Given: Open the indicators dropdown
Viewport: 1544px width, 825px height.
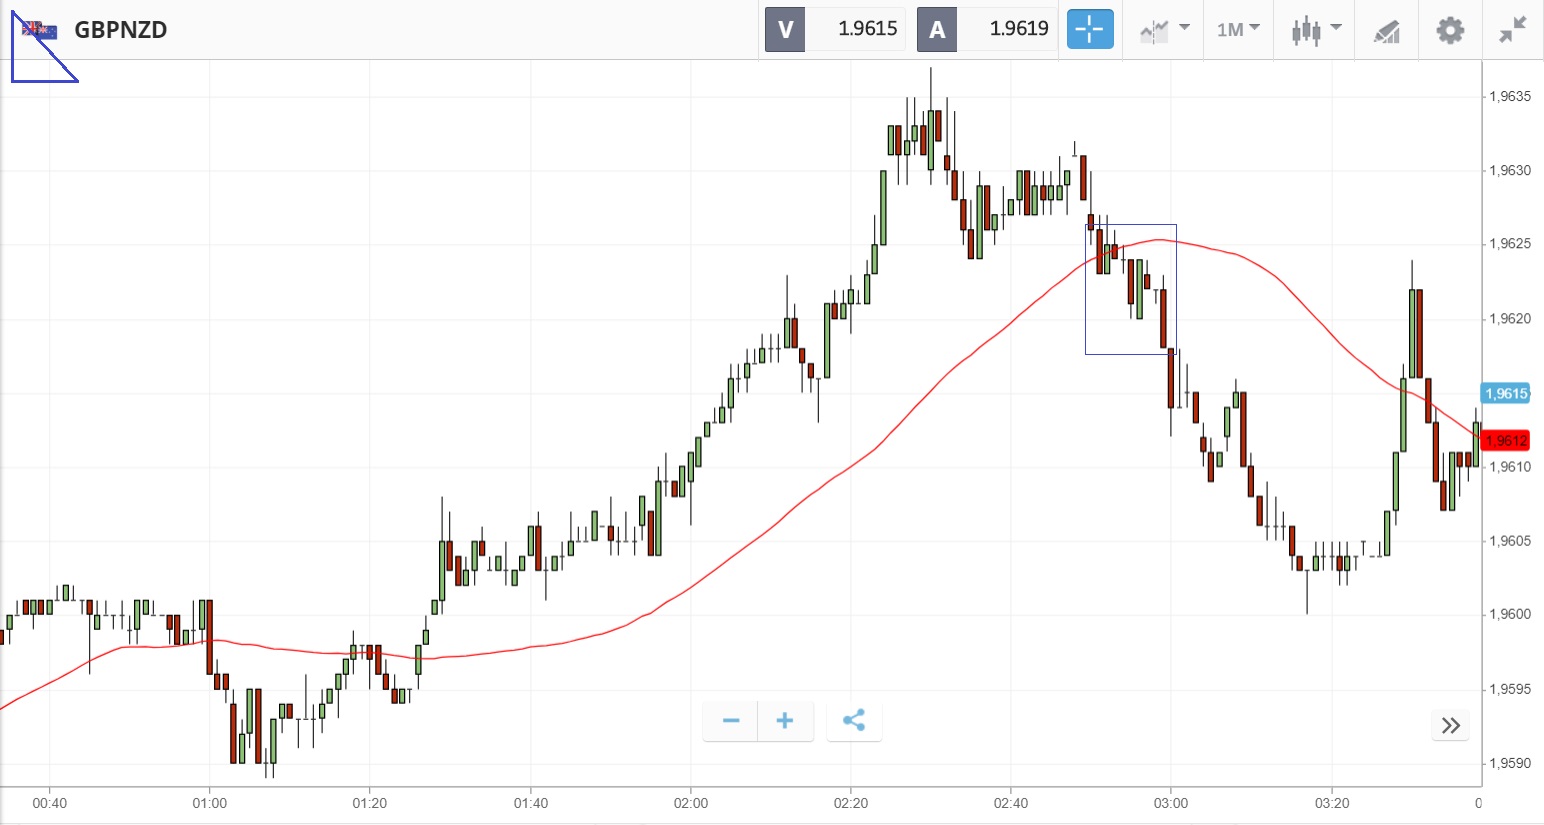Looking at the screenshot, I should point(1164,30).
